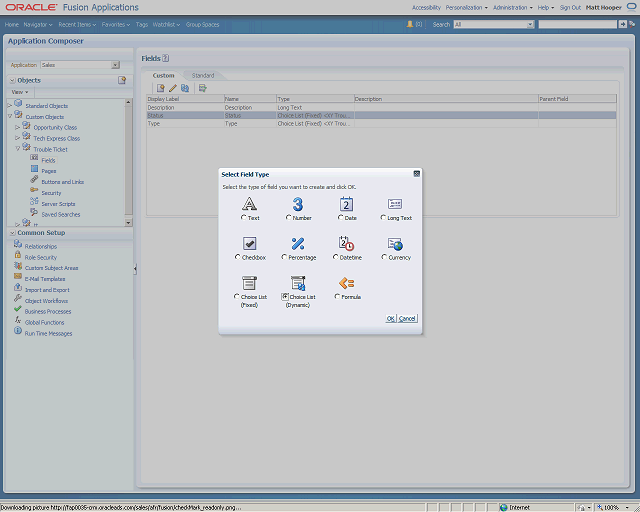This screenshot has height=512, width=640.
Task: Open the Favorites menu
Action: (116, 24)
